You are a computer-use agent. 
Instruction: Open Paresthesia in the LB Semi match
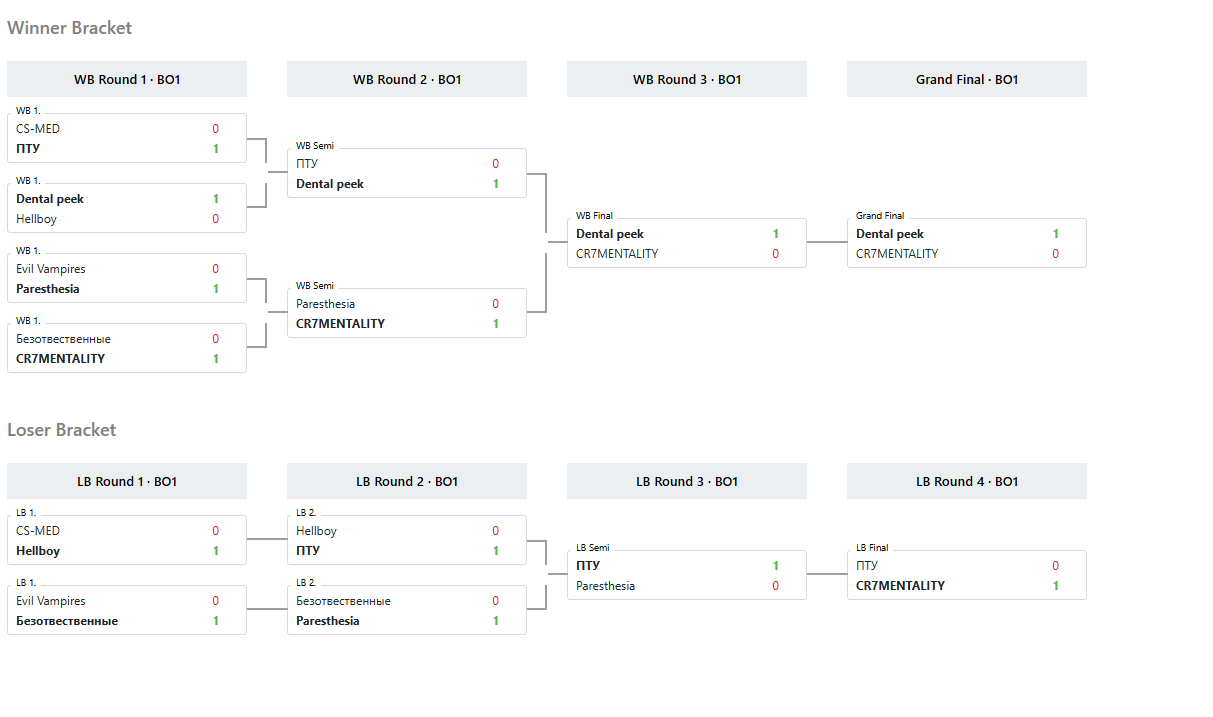[x=605, y=586]
